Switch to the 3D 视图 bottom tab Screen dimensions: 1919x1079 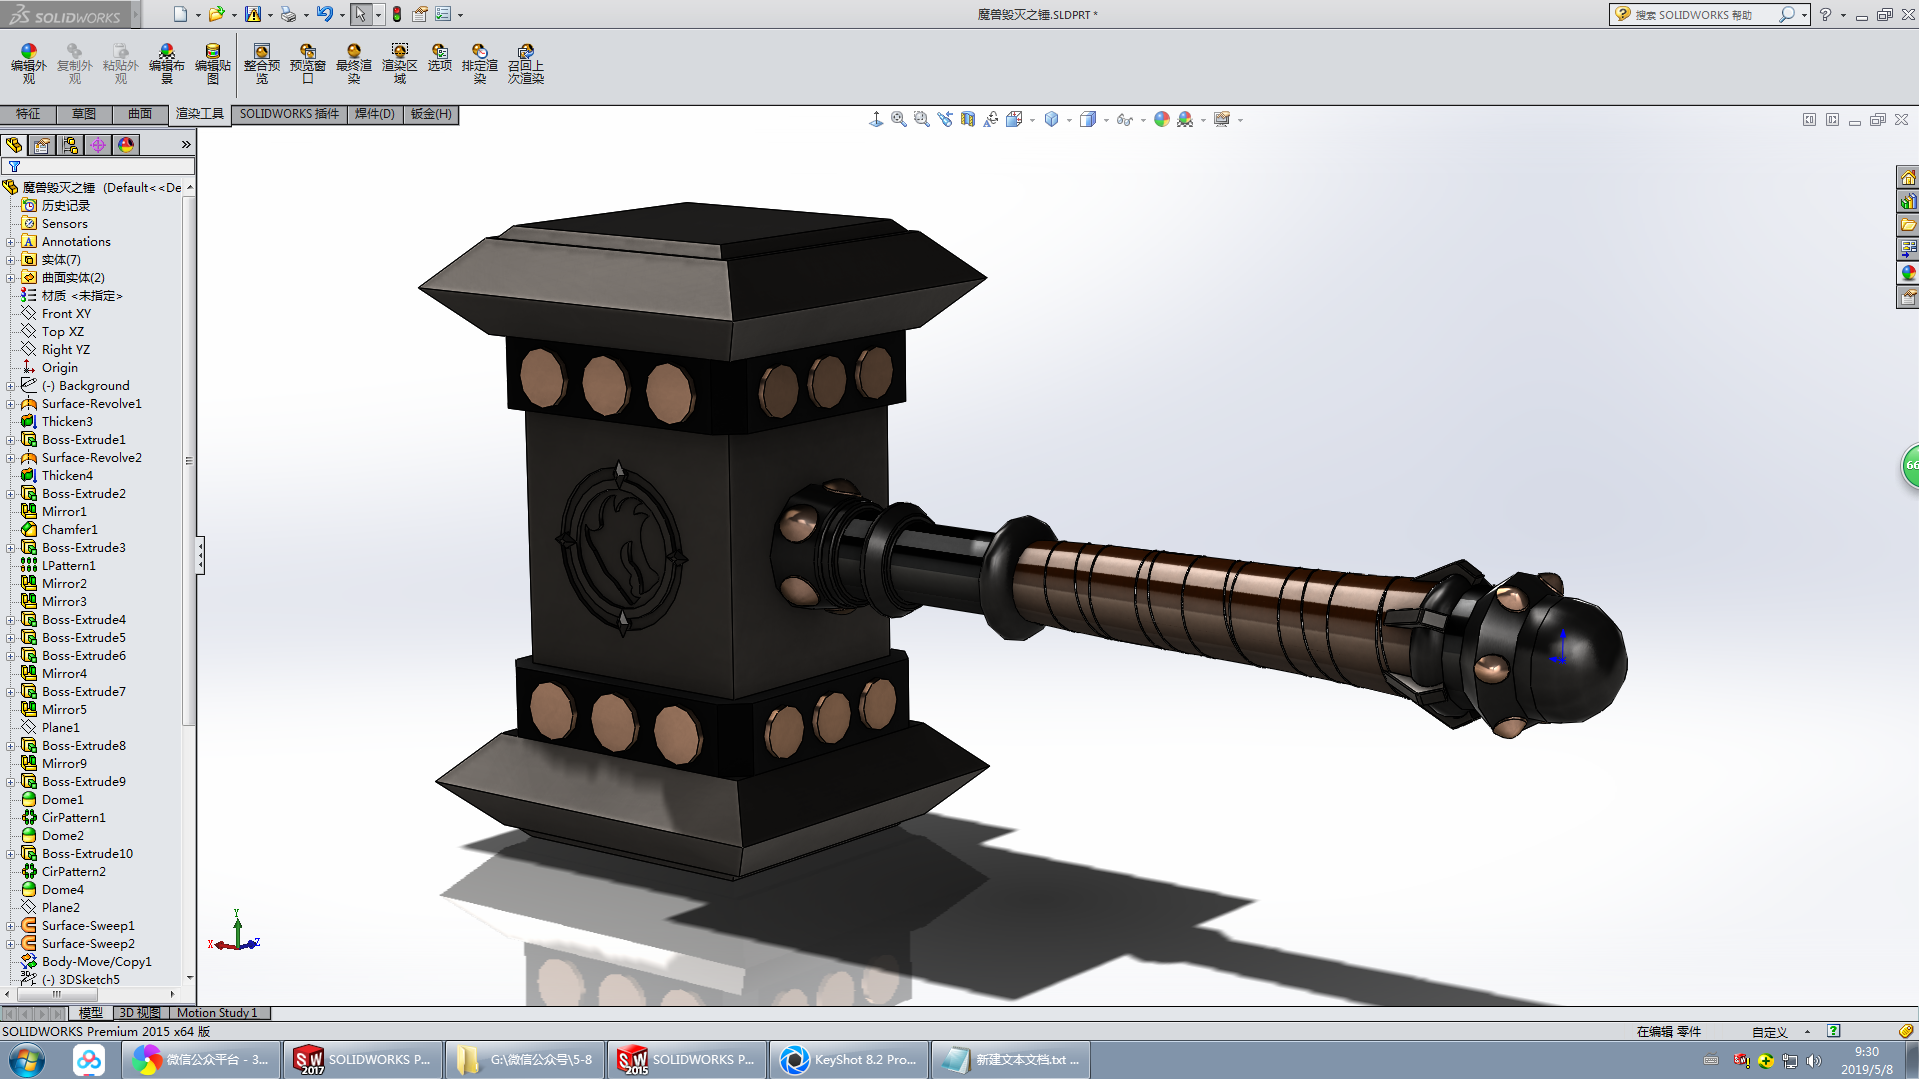point(140,1013)
